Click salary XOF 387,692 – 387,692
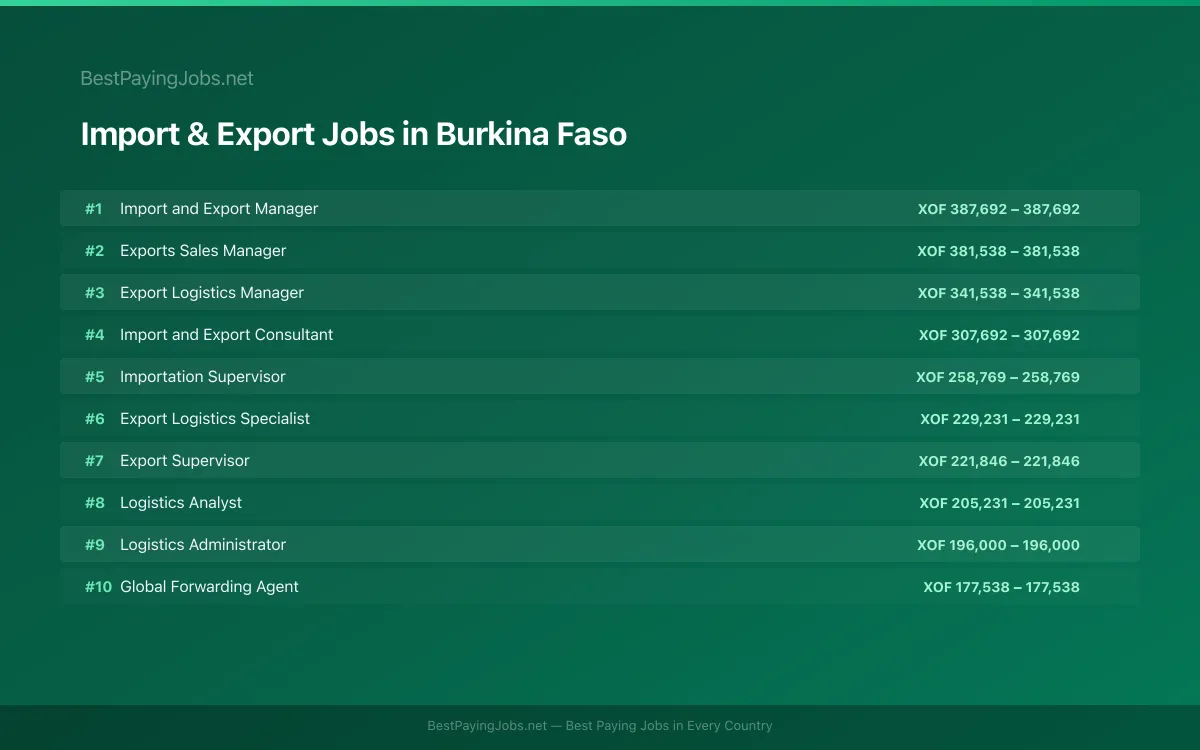The image size is (1200, 750). (x=999, y=209)
